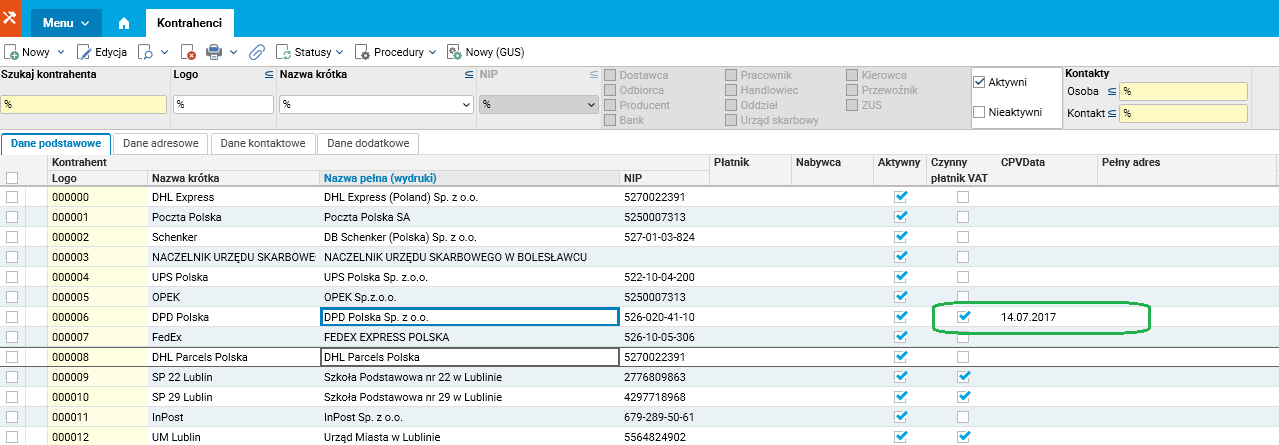Expand the printer options dropdown arrow
The height and width of the screenshot is (445, 1279).
[x=233, y=52]
